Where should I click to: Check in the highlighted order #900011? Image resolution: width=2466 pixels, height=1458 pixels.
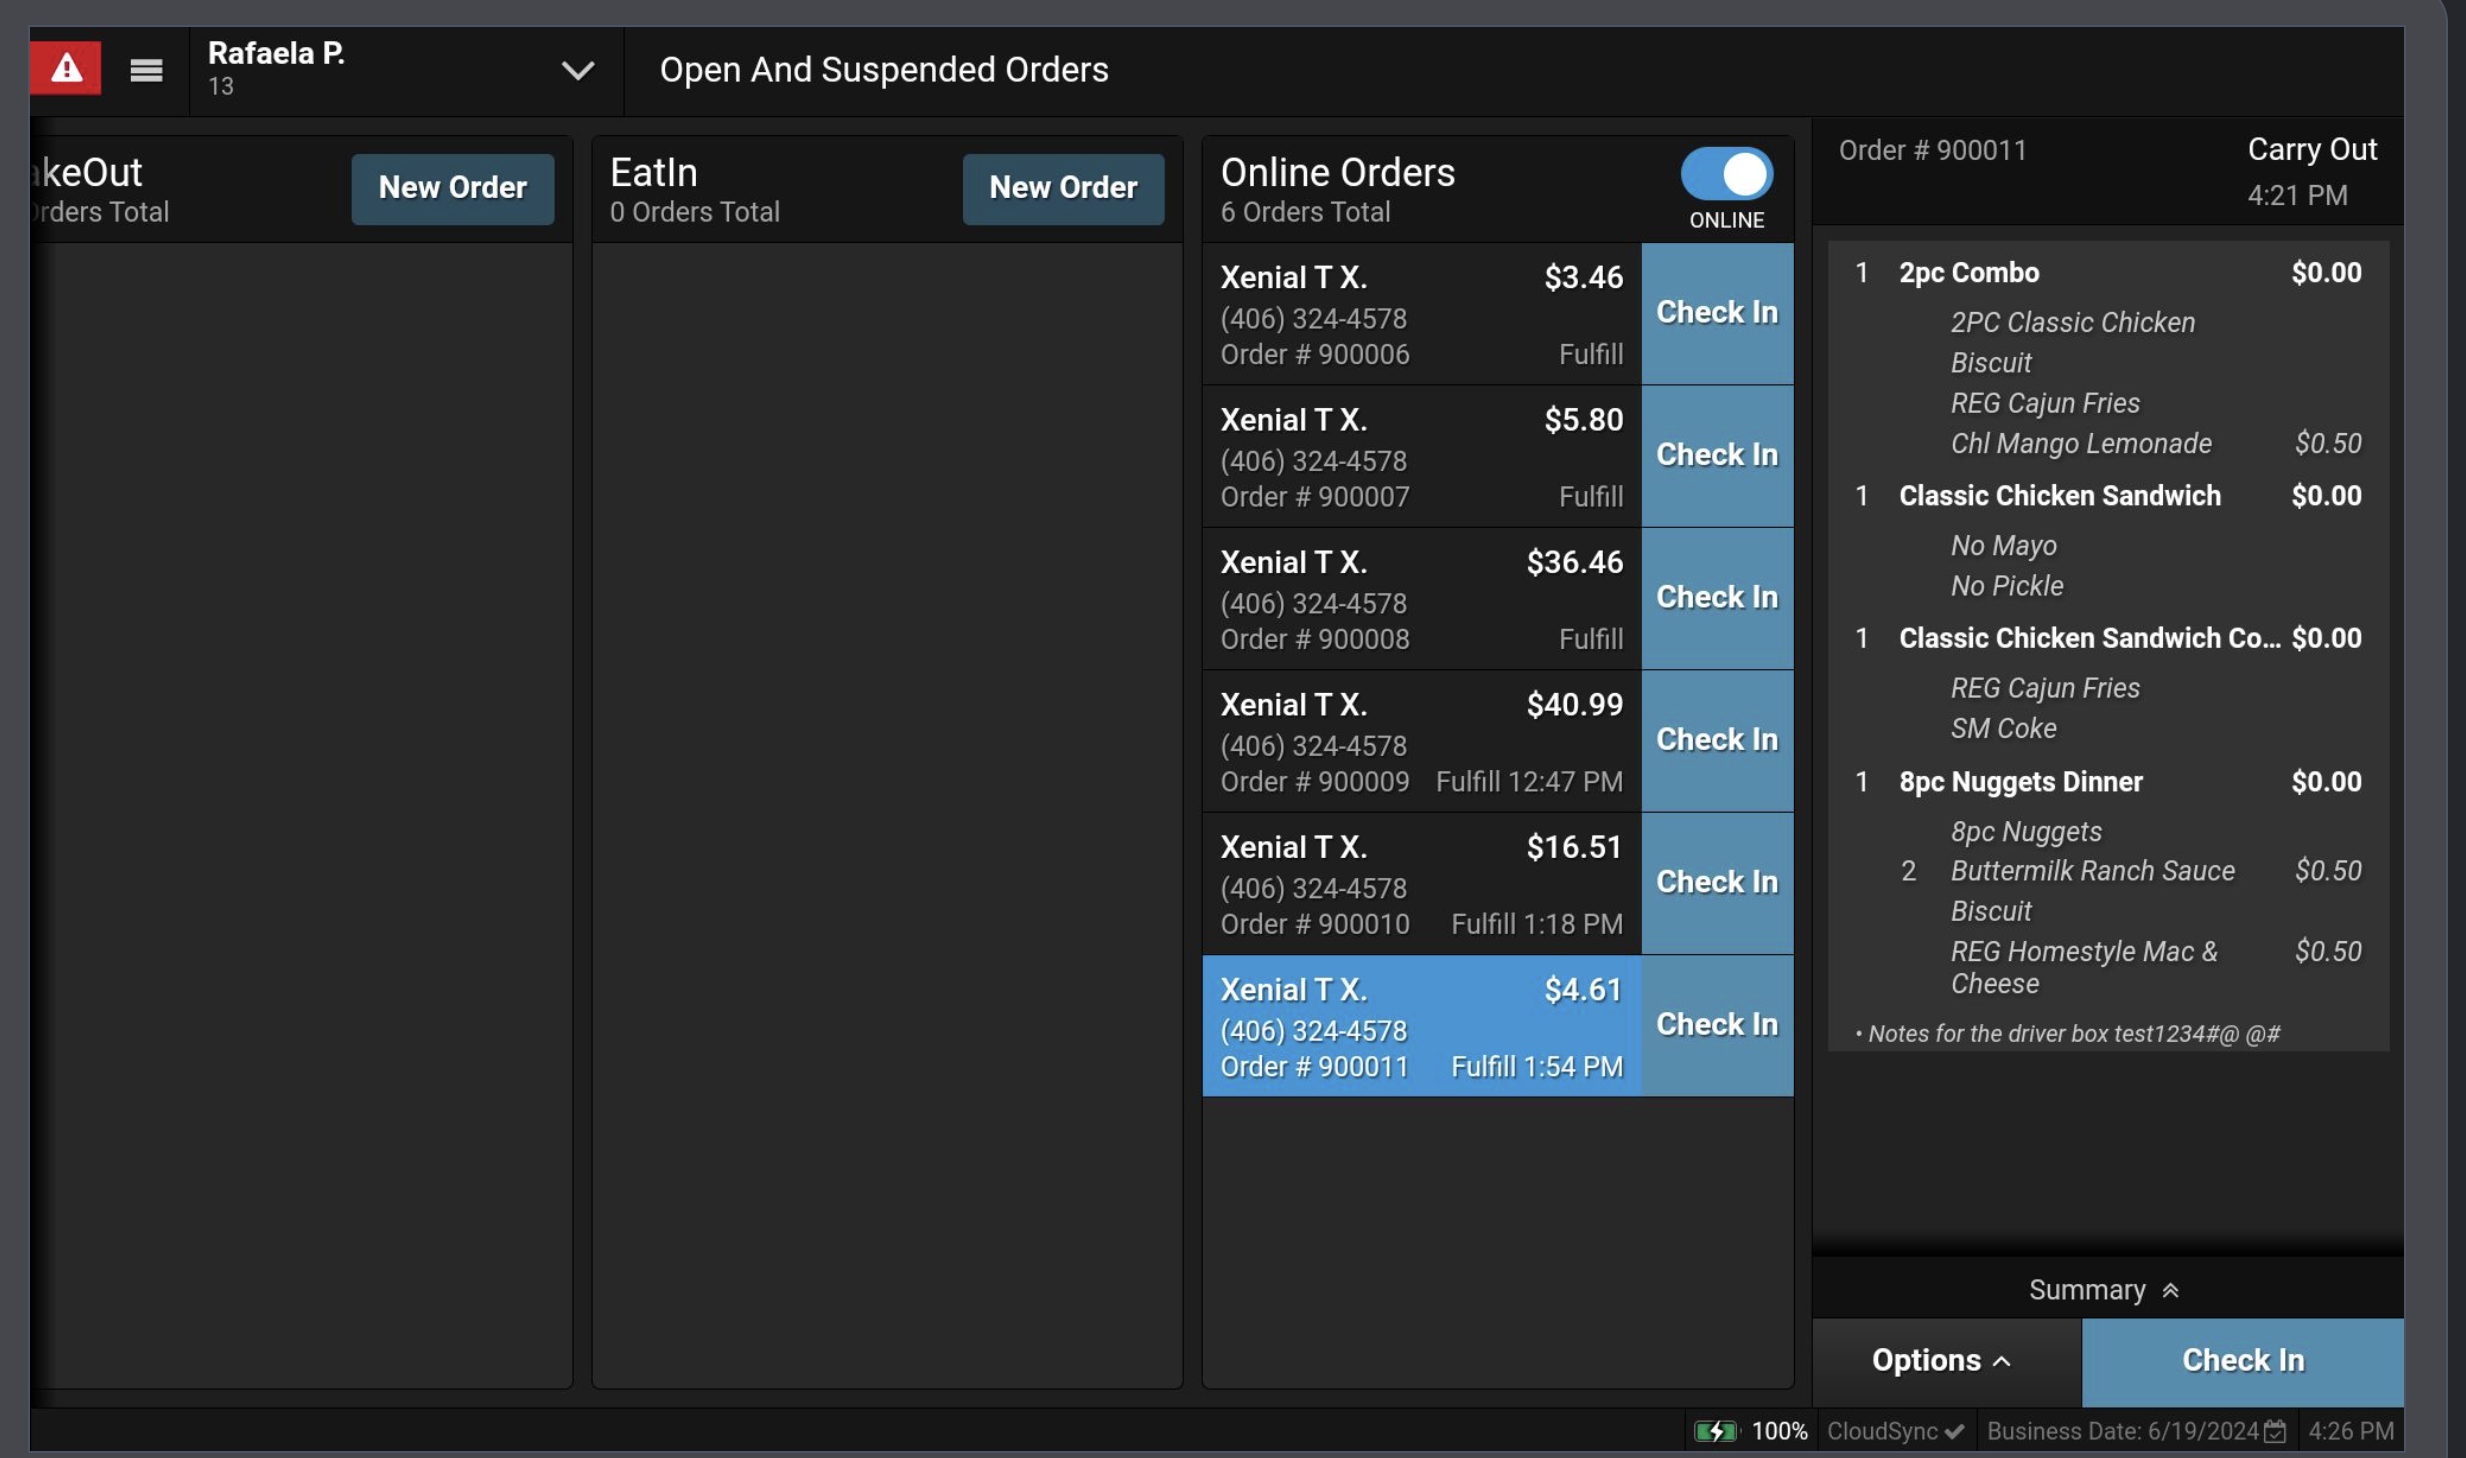[1716, 1024]
